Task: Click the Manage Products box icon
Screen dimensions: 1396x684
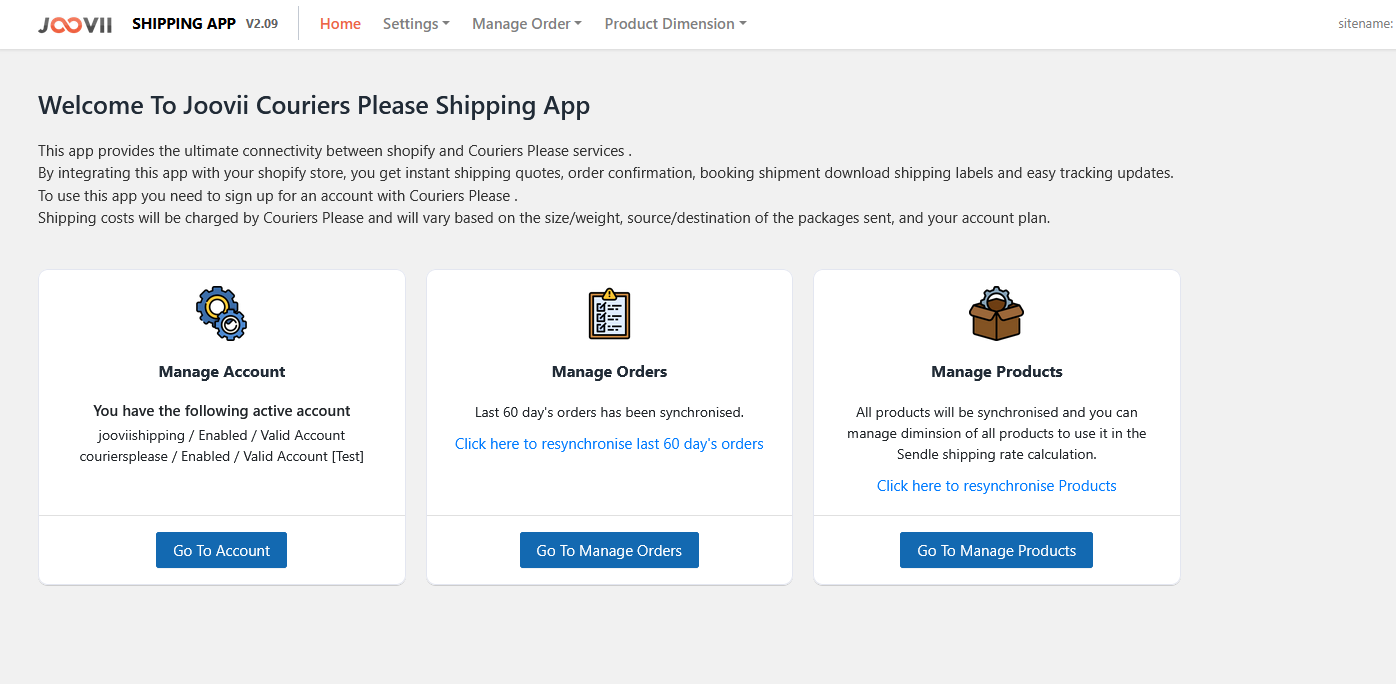Action: click(x=997, y=313)
